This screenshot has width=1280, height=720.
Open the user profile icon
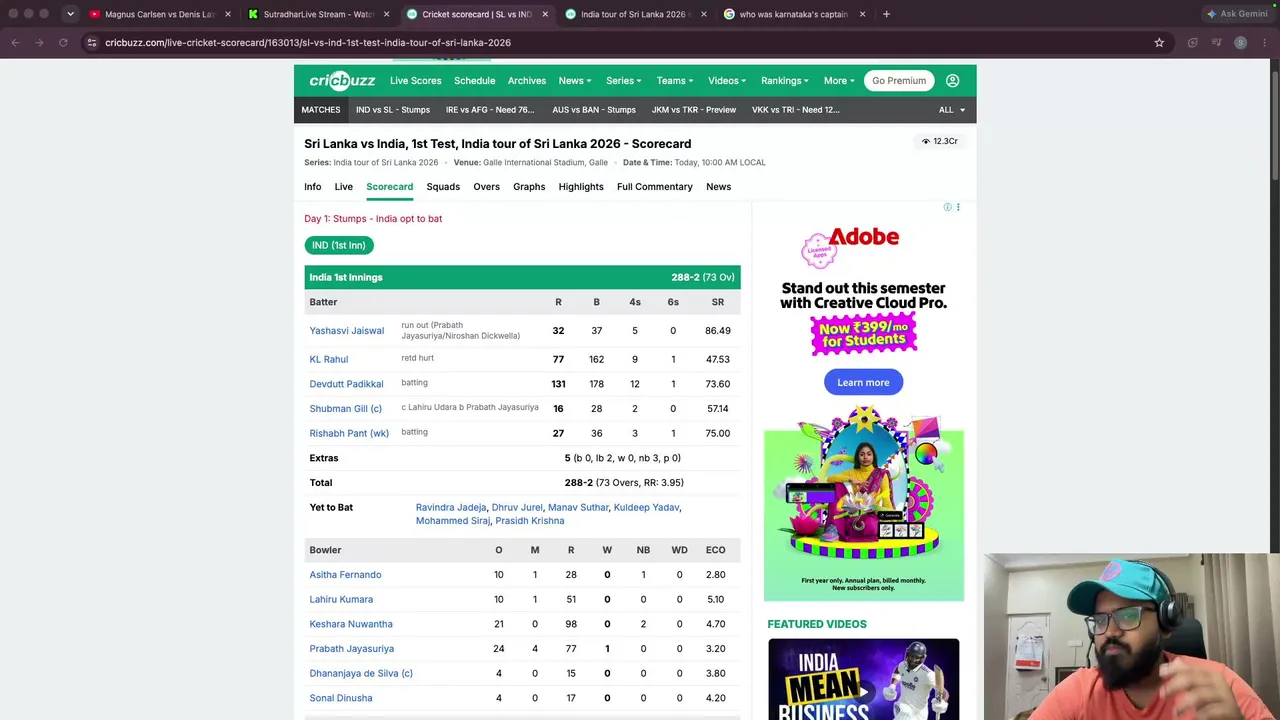click(x=952, y=81)
